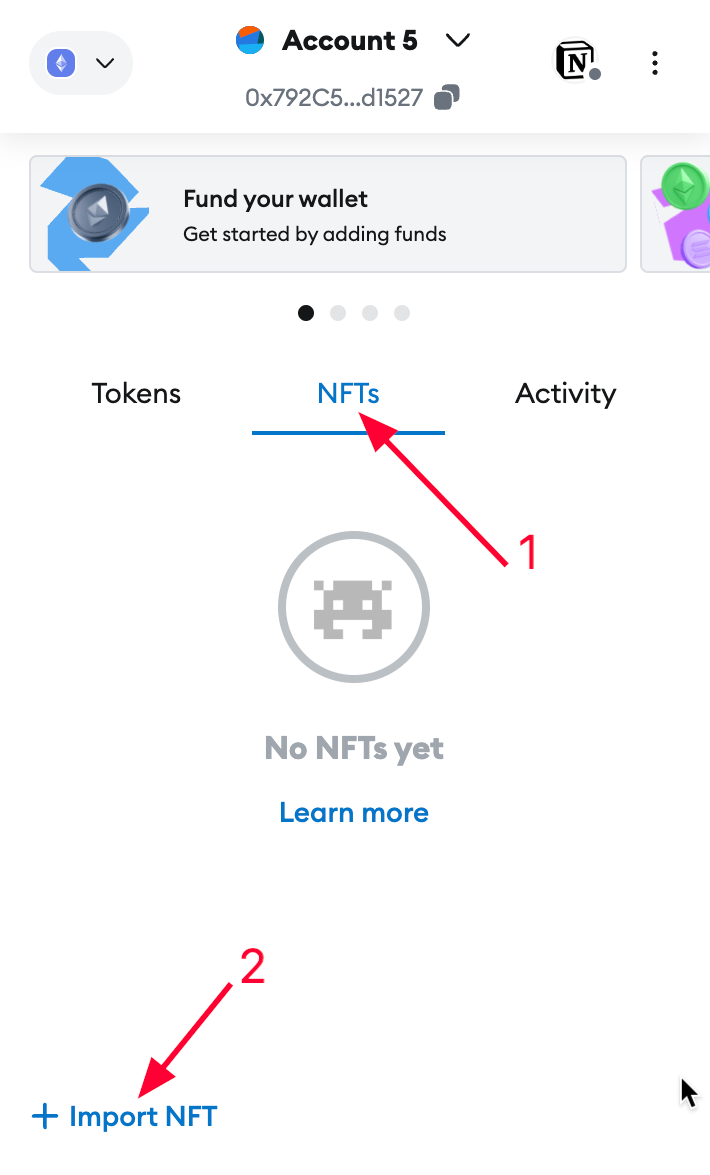Click the gray NFT placeholder icon

pyautogui.click(x=354, y=607)
